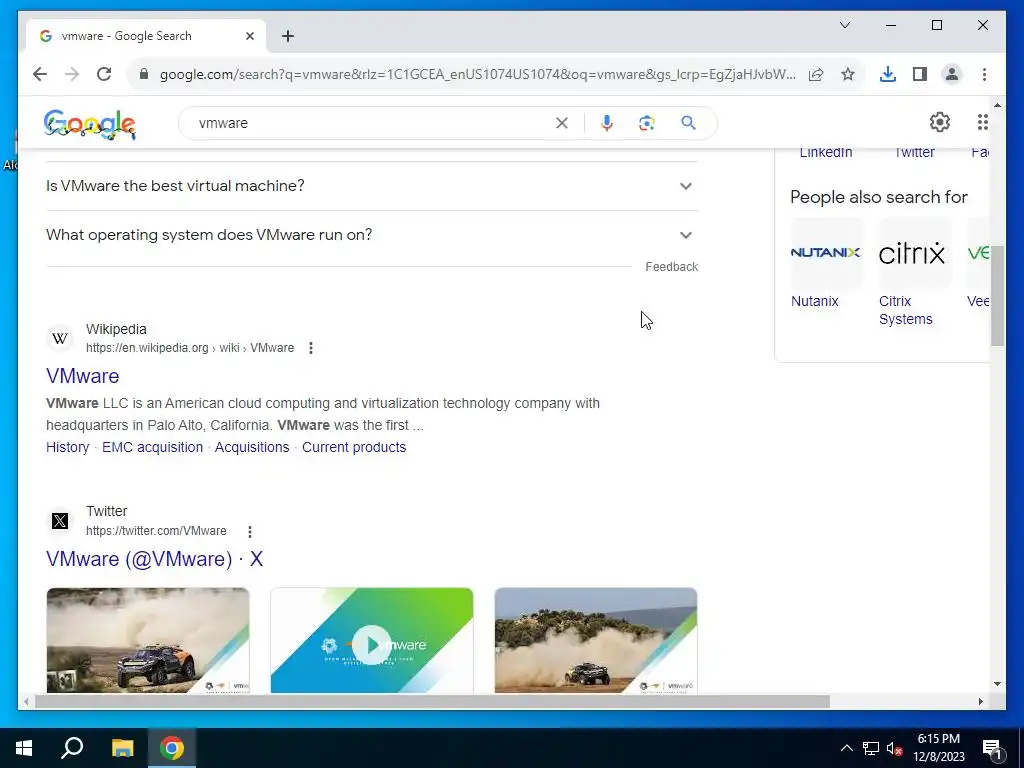Viewport: 1024px width, 768px height.
Task: Start a voice search with the microphone
Action: (607, 123)
